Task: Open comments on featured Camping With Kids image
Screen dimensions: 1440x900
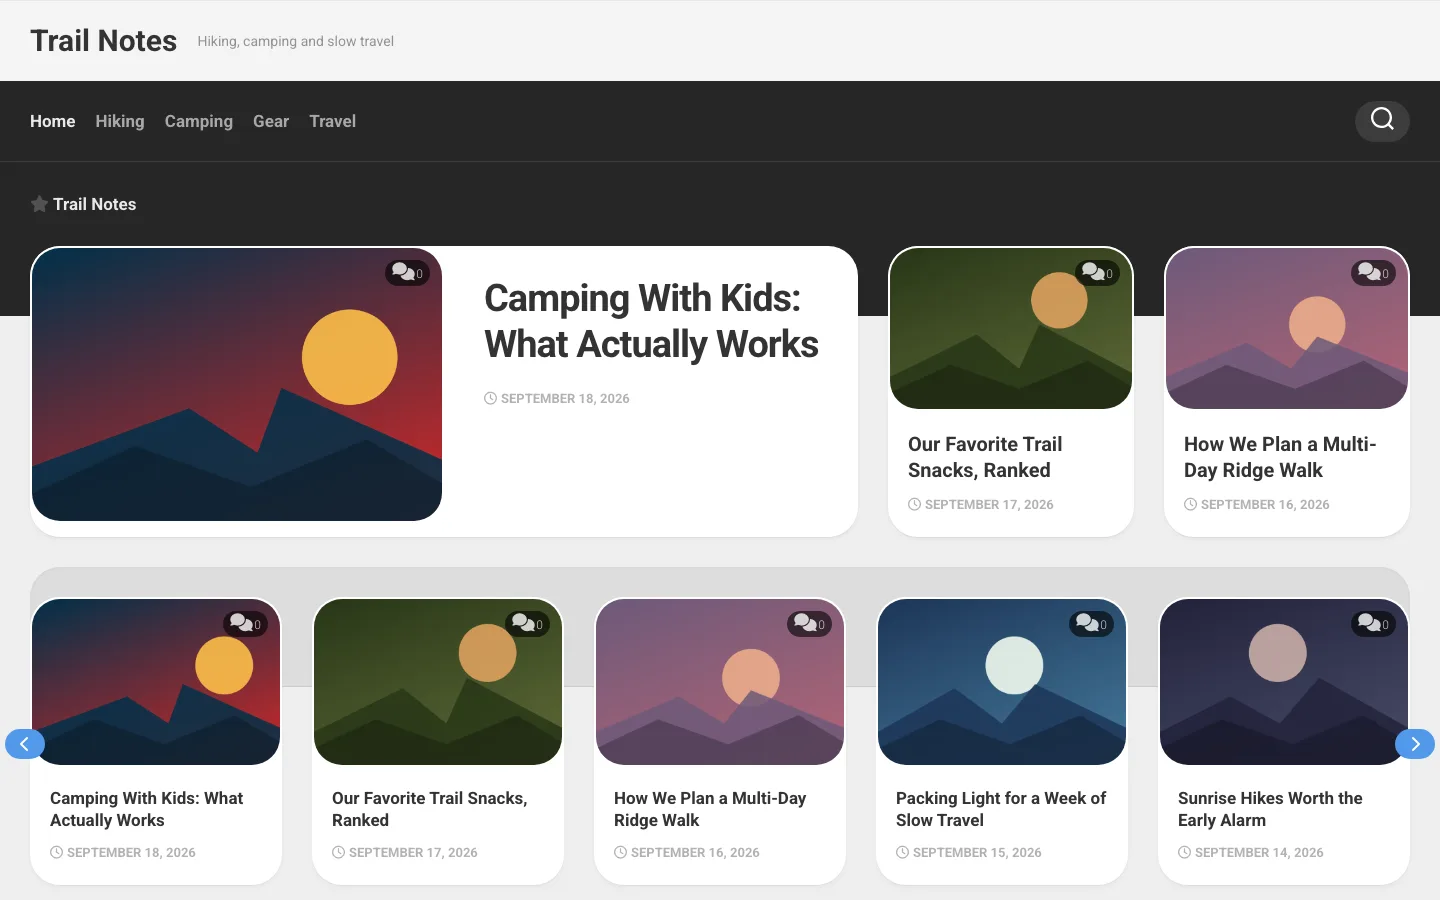Action: point(407,273)
